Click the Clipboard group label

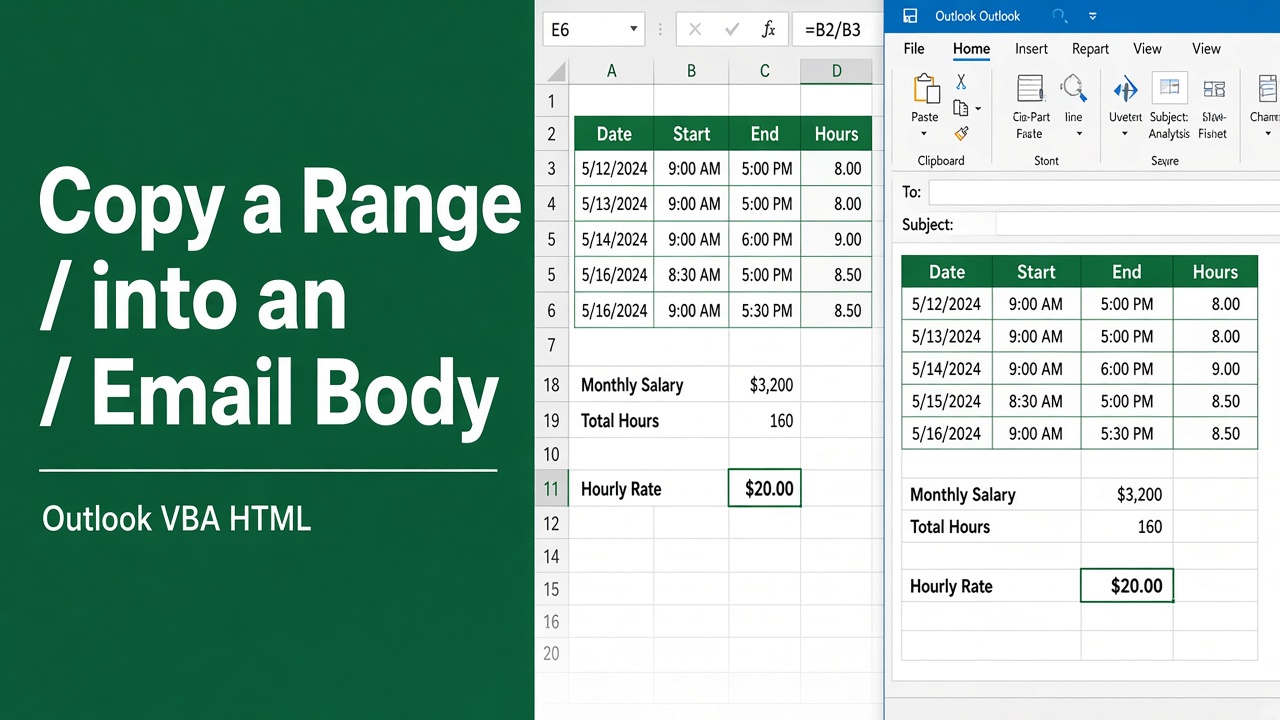[x=941, y=160]
